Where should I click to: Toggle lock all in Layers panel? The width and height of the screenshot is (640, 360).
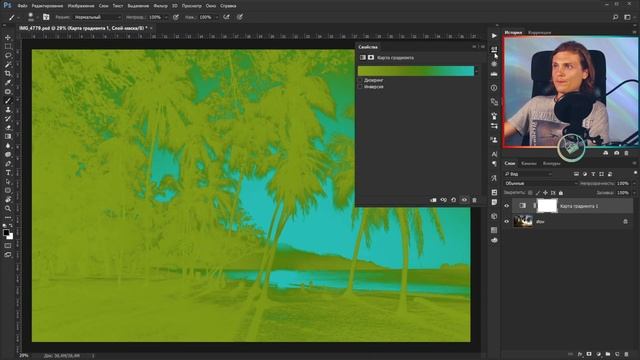click(561, 193)
